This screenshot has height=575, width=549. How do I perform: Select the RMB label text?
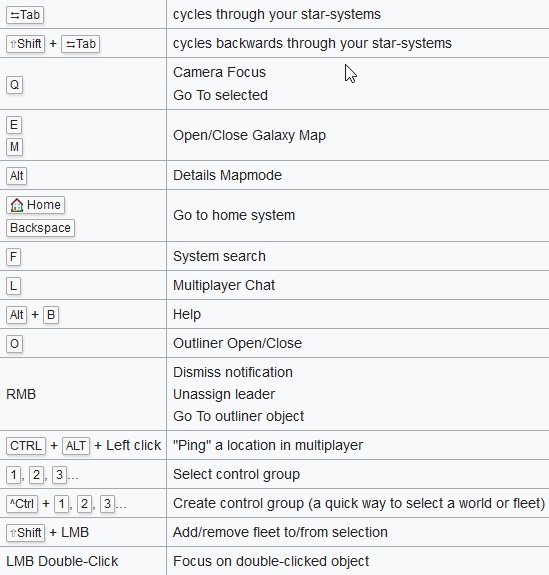[x=21, y=394]
